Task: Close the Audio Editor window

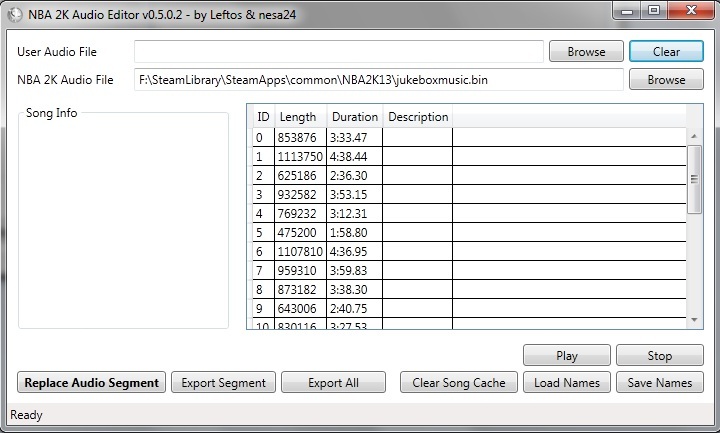Action: 691,11
